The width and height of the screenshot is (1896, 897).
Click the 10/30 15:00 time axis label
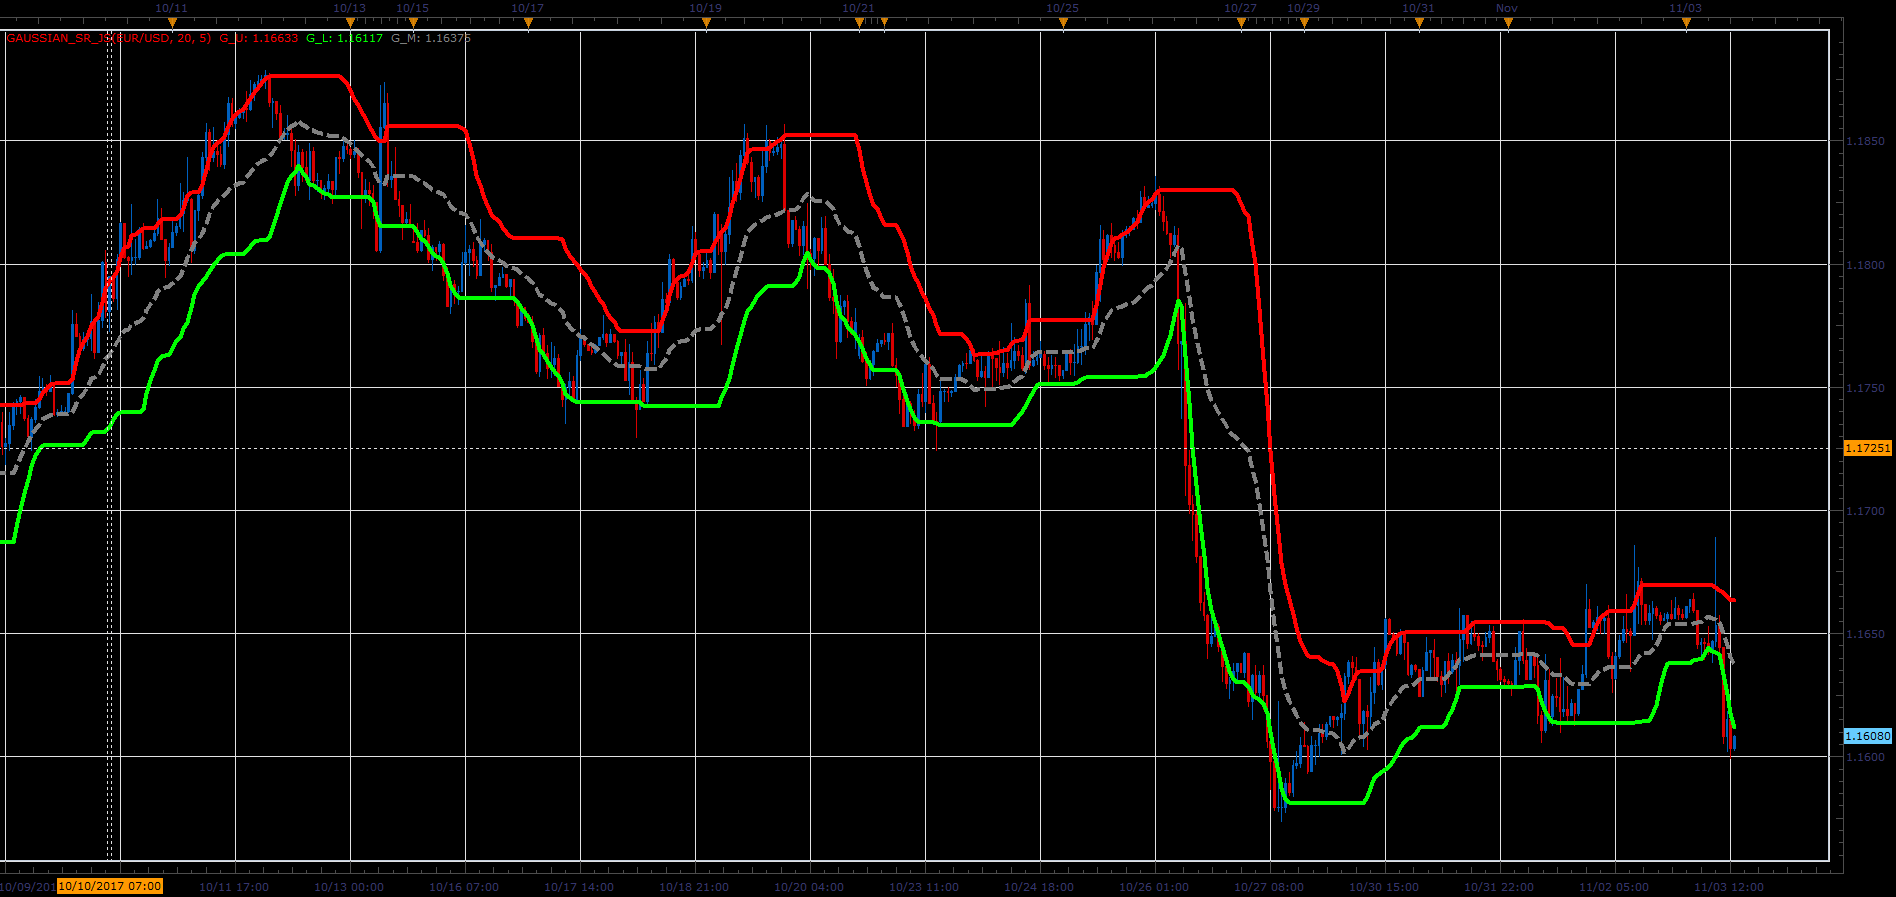tap(1384, 887)
